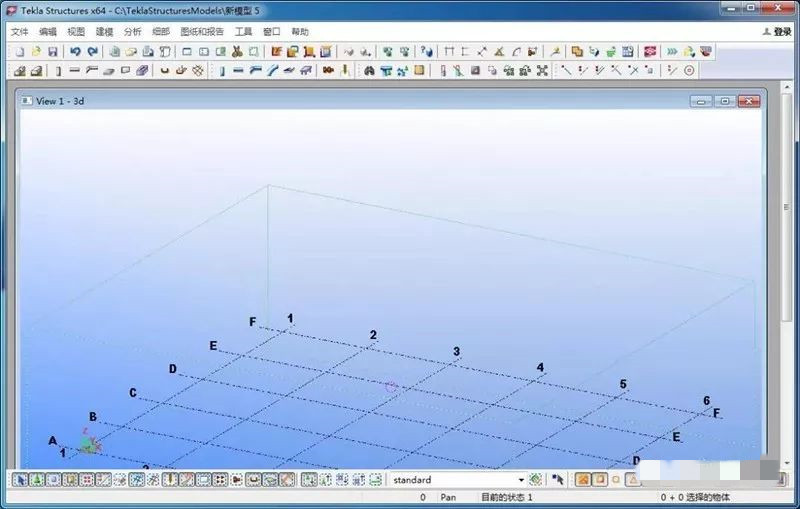Screen dimensions: 800x509
Task: Open the 工具 menu
Action: click(243, 32)
